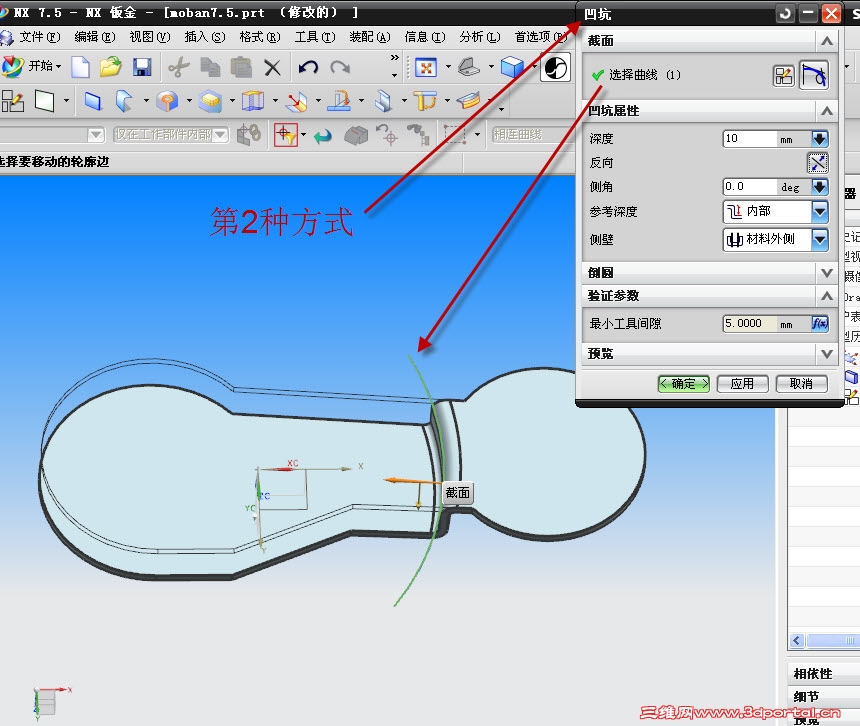Click the curve selection icon in dialog

click(x=814, y=75)
